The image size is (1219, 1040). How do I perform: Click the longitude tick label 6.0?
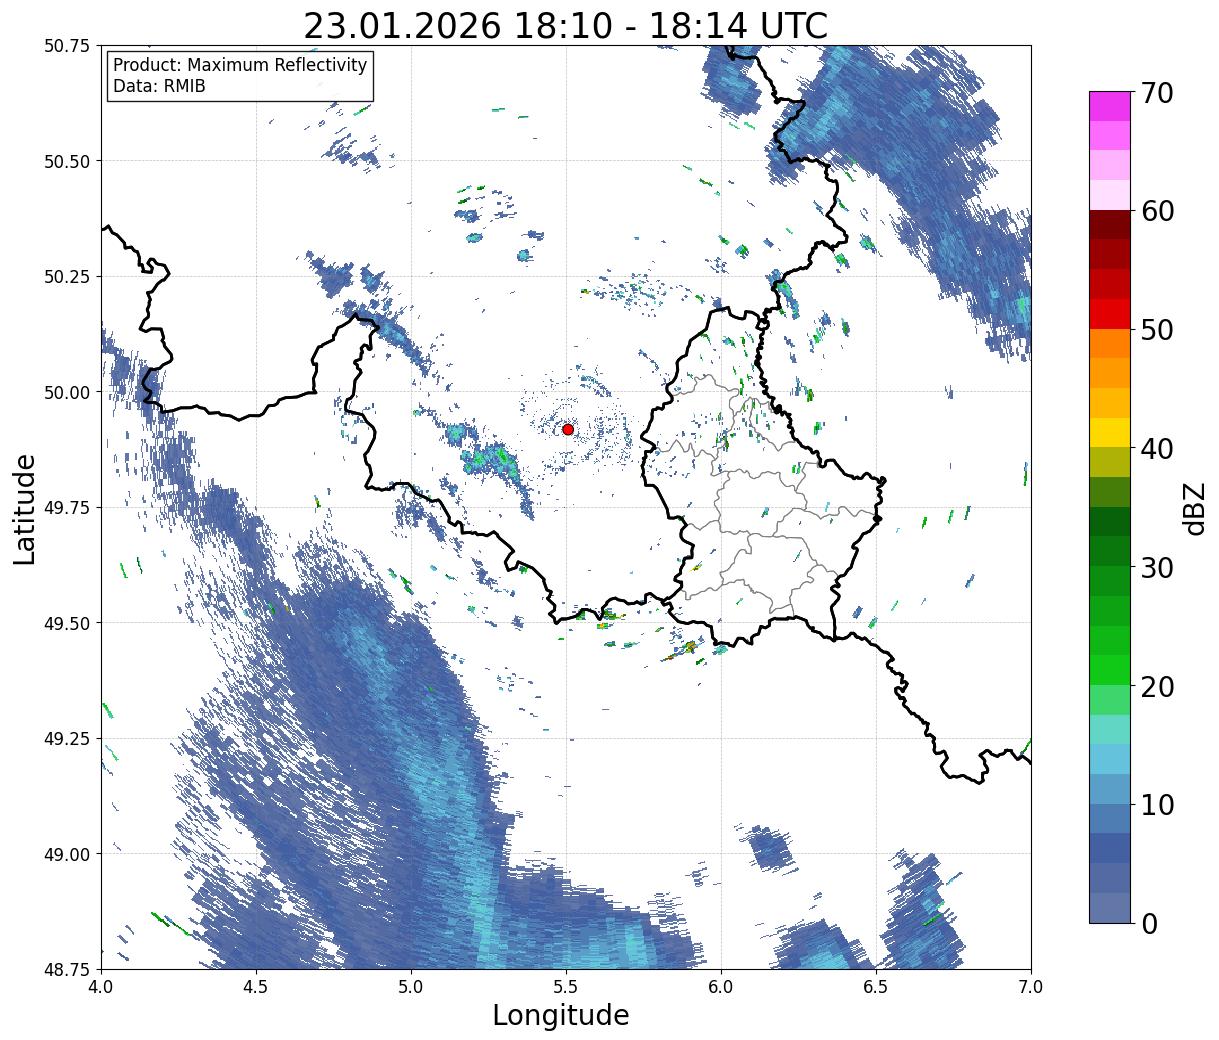tap(721, 987)
